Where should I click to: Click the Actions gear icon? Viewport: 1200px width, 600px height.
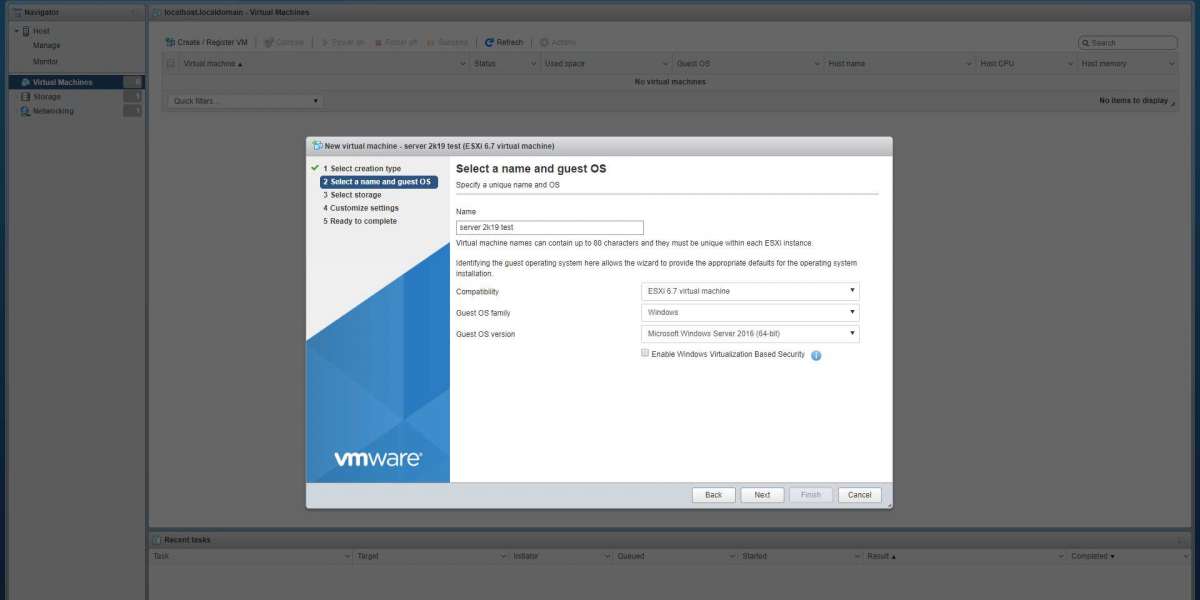click(x=544, y=42)
